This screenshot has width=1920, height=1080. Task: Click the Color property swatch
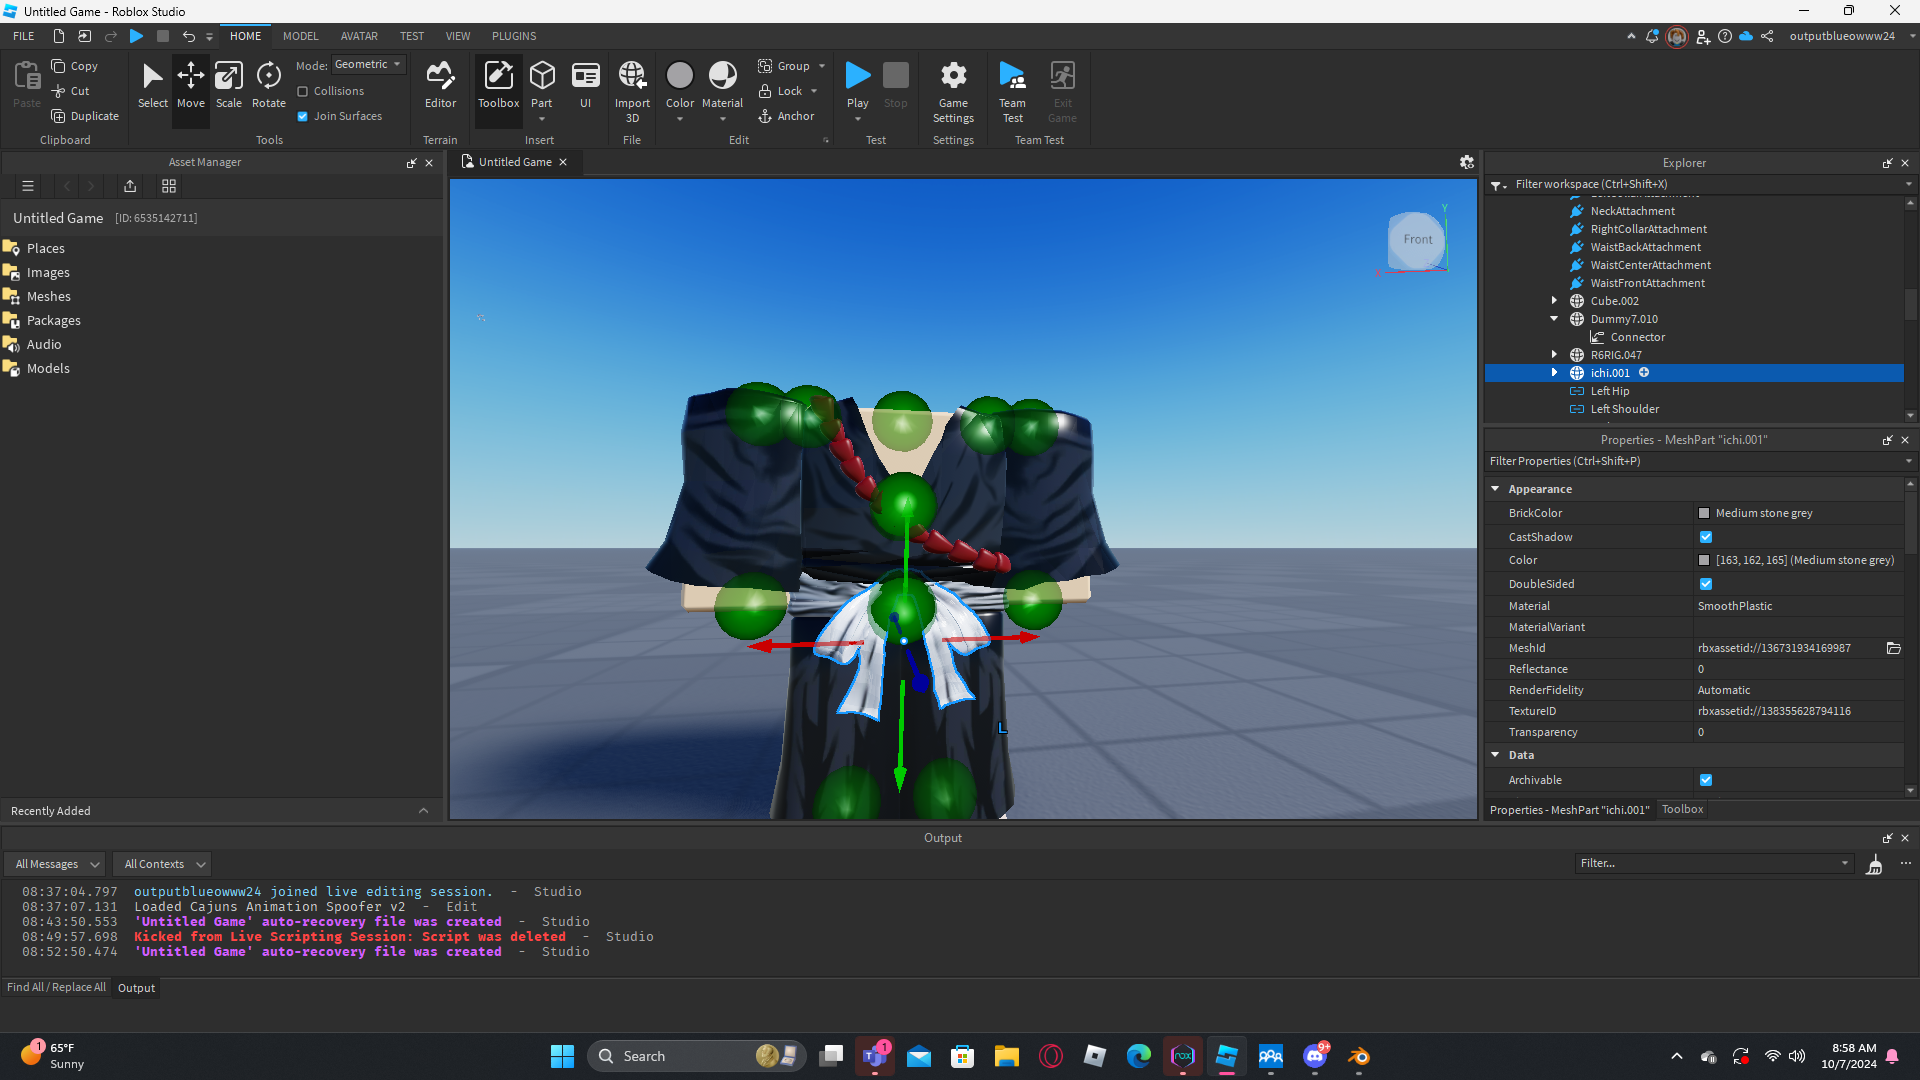point(1704,560)
